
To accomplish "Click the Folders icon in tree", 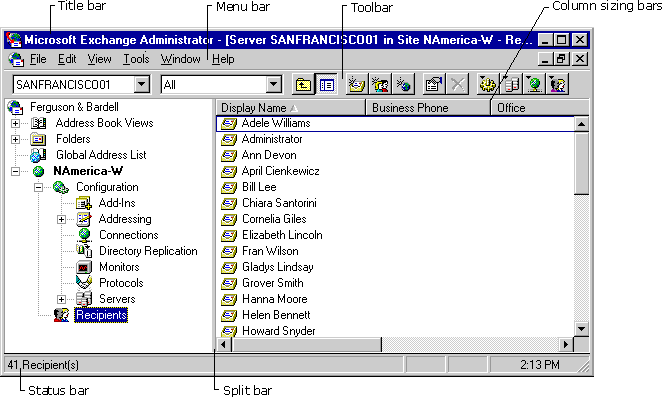I will (x=38, y=139).
